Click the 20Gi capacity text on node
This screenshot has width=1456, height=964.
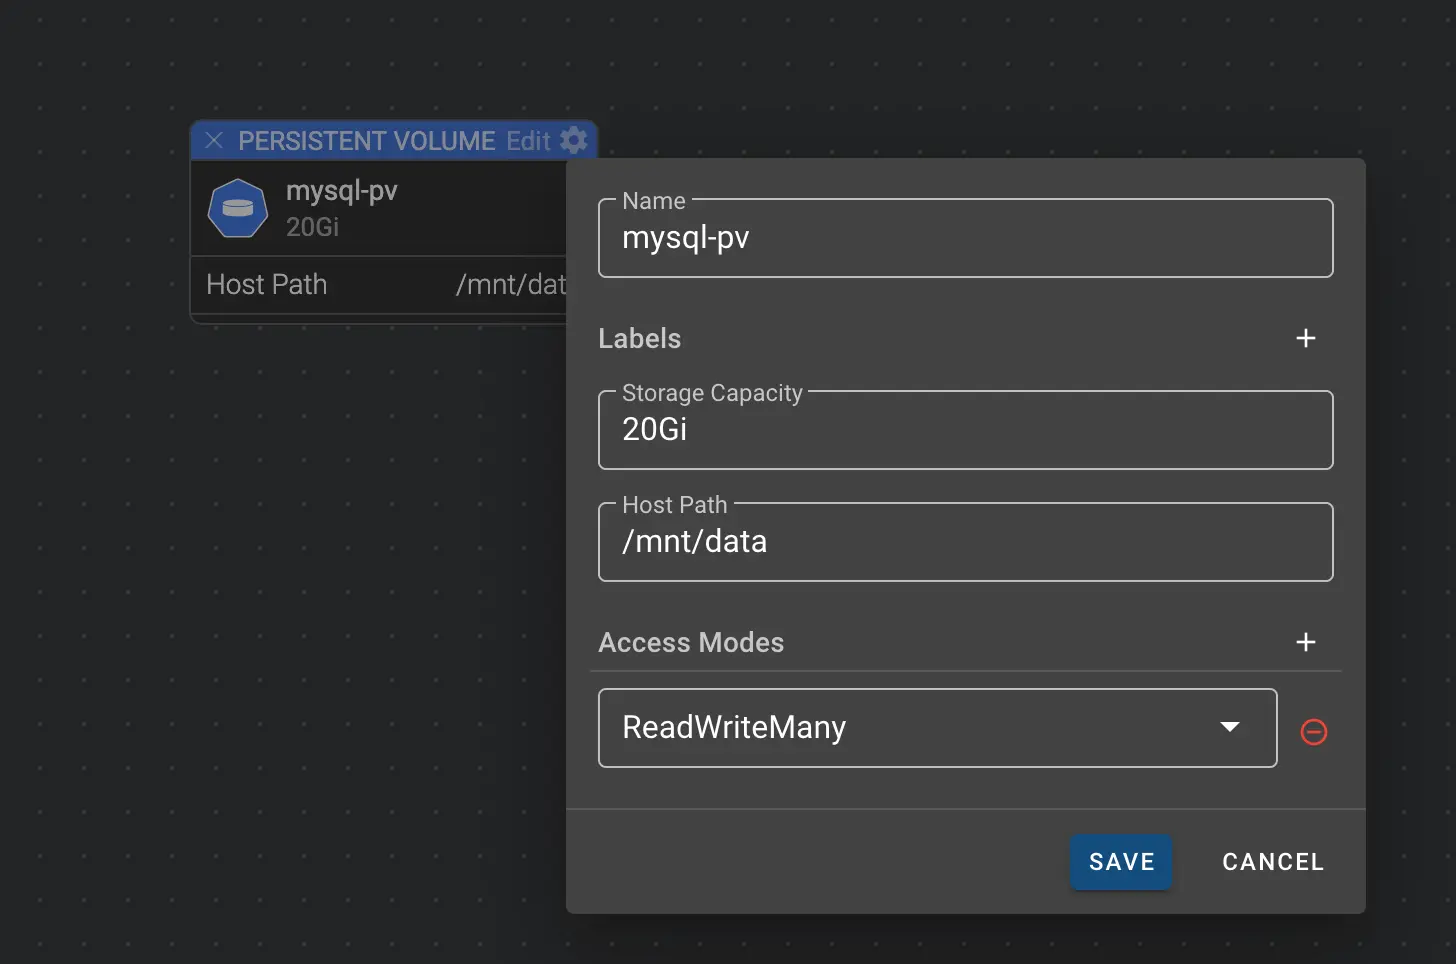313,227
